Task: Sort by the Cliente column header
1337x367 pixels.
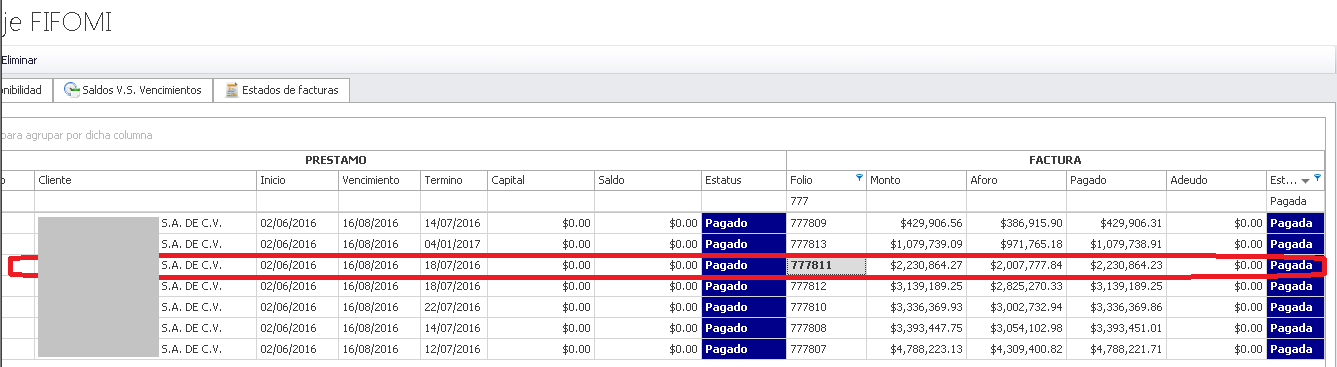Action: [x=145, y=180]
